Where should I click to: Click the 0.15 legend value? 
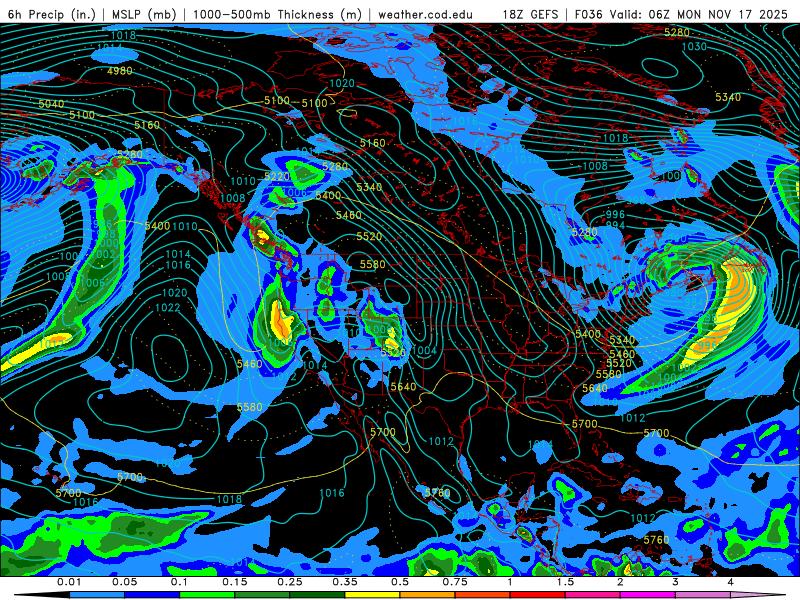pyautogui.click(x=235, y=582)
